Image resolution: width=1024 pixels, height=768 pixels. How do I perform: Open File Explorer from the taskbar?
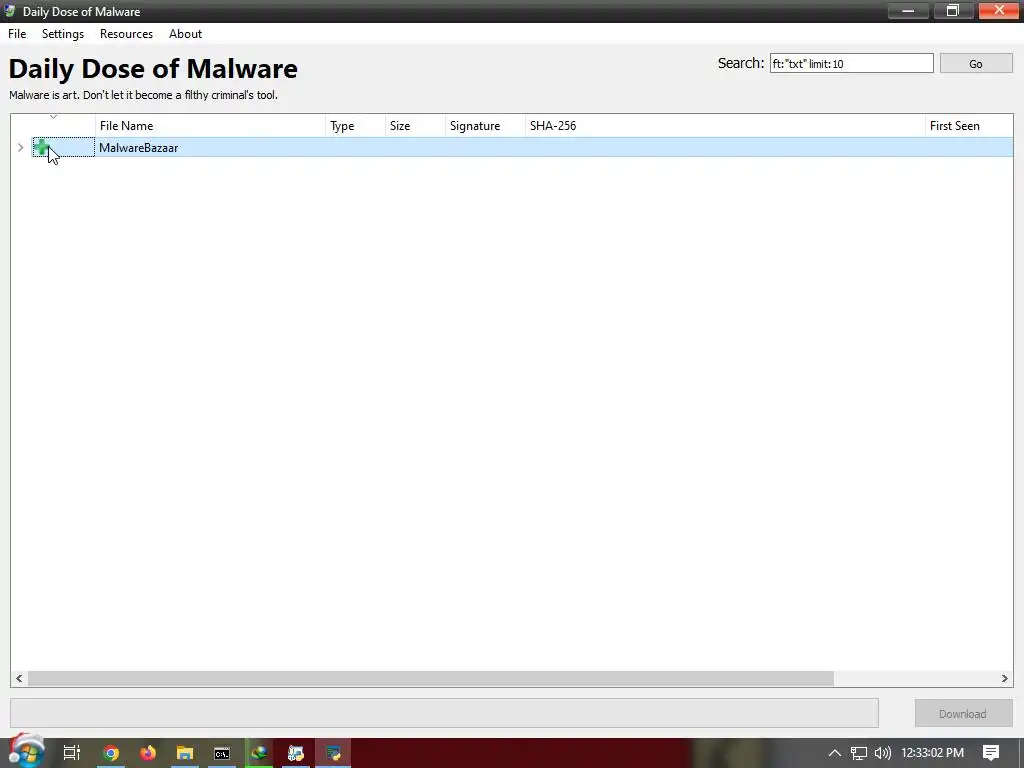(x=185, y=753)
